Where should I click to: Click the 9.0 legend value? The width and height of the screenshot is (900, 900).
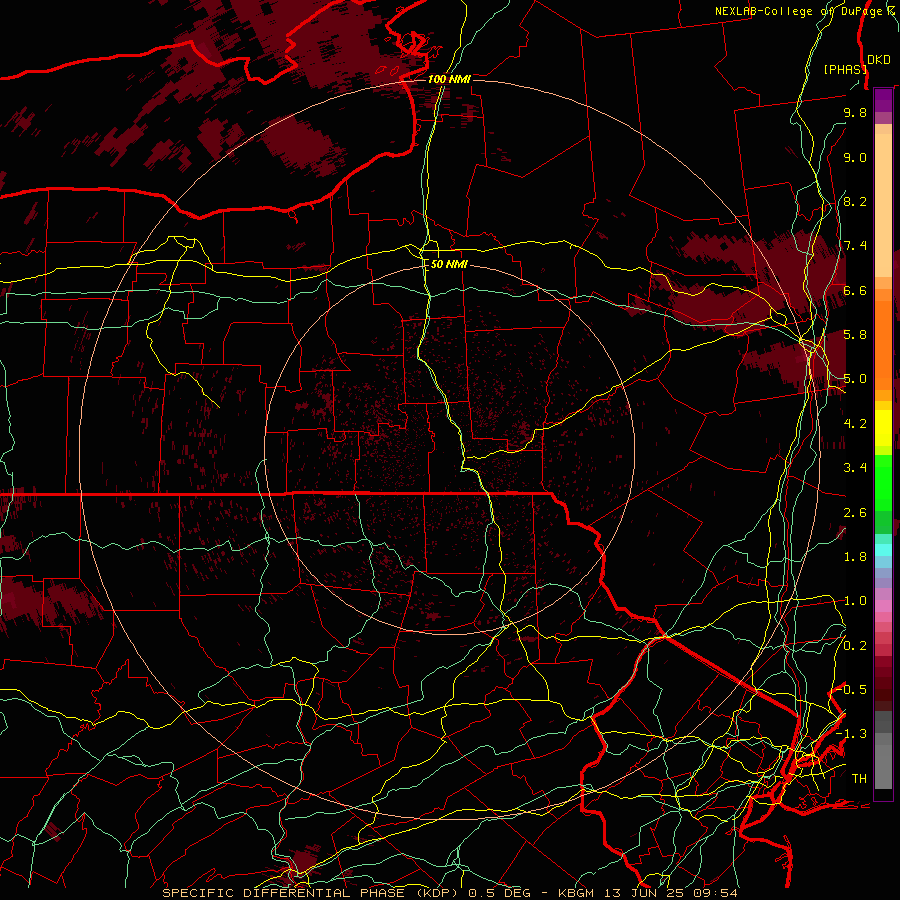coord(855,157)
